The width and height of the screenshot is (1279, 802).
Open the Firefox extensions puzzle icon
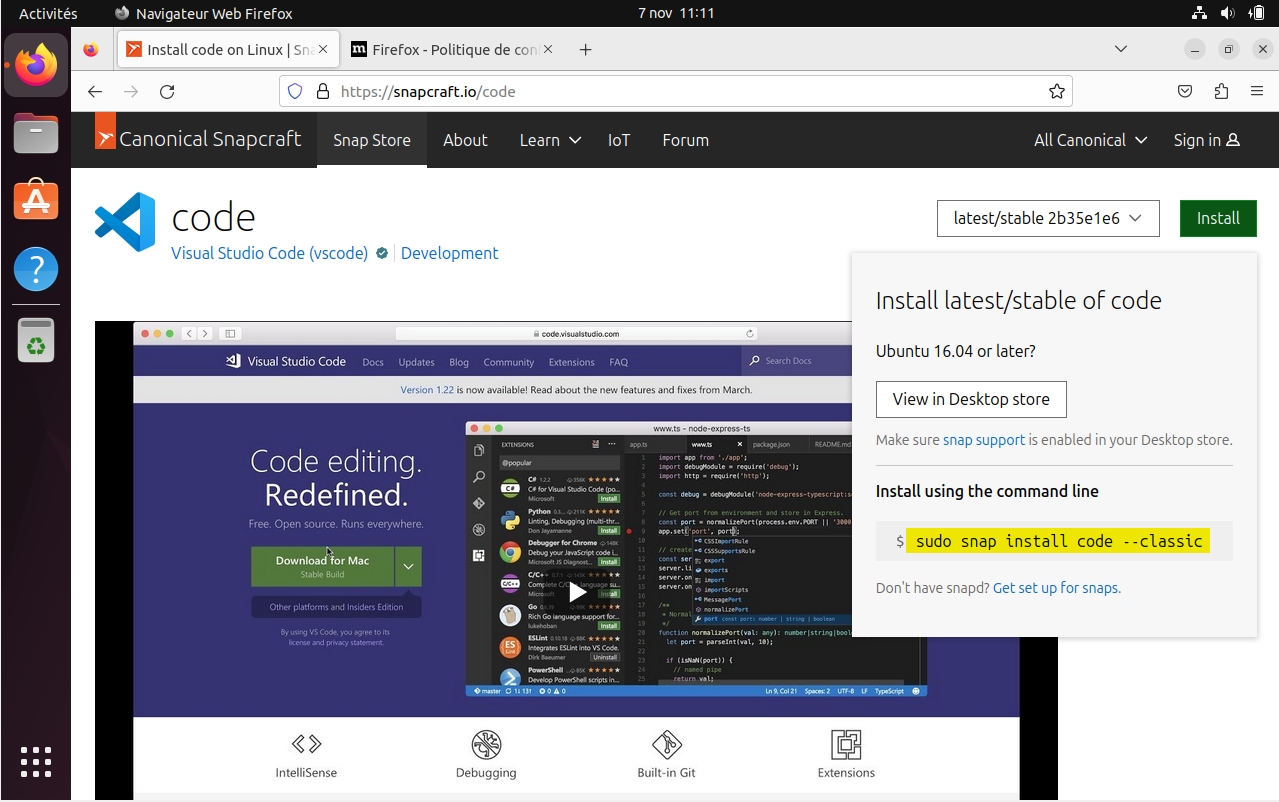1221,91
